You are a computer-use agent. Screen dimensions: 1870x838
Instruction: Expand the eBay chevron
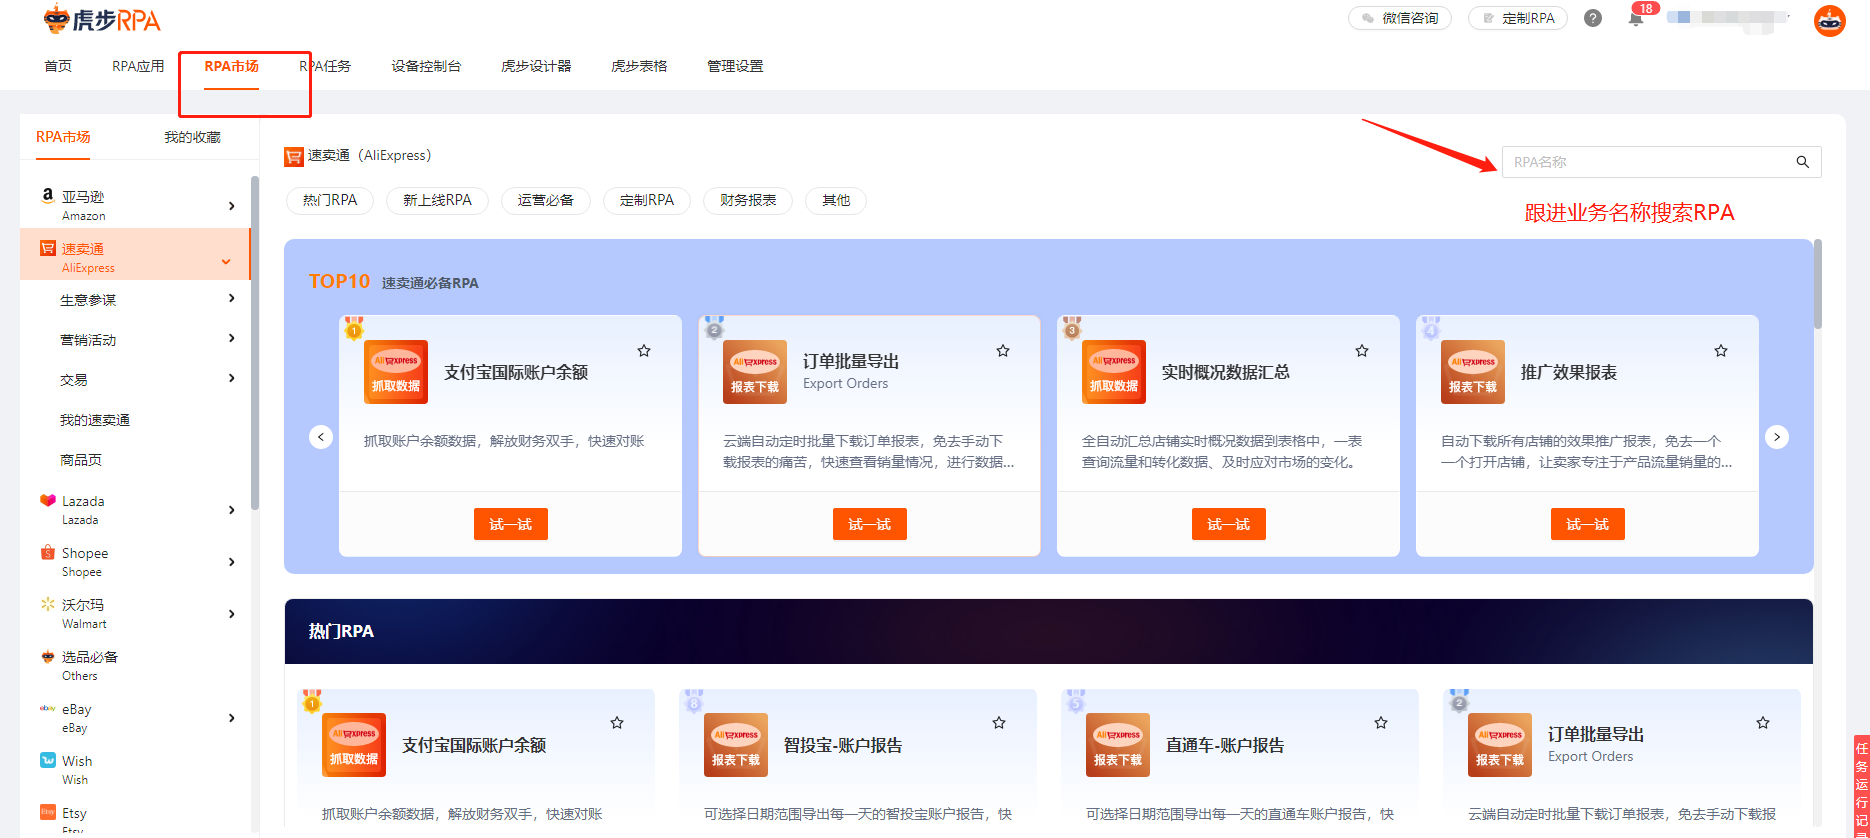click(231, 718)
